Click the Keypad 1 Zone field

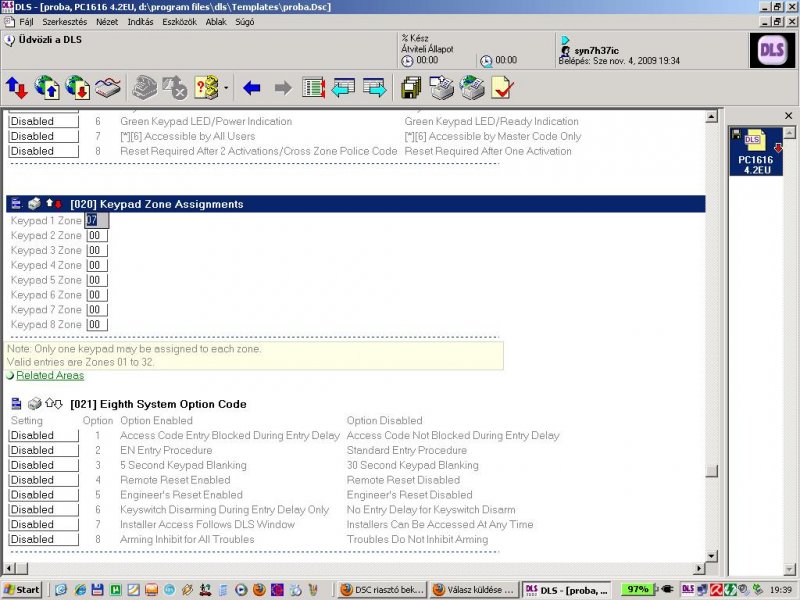click(x=96, y=220)
